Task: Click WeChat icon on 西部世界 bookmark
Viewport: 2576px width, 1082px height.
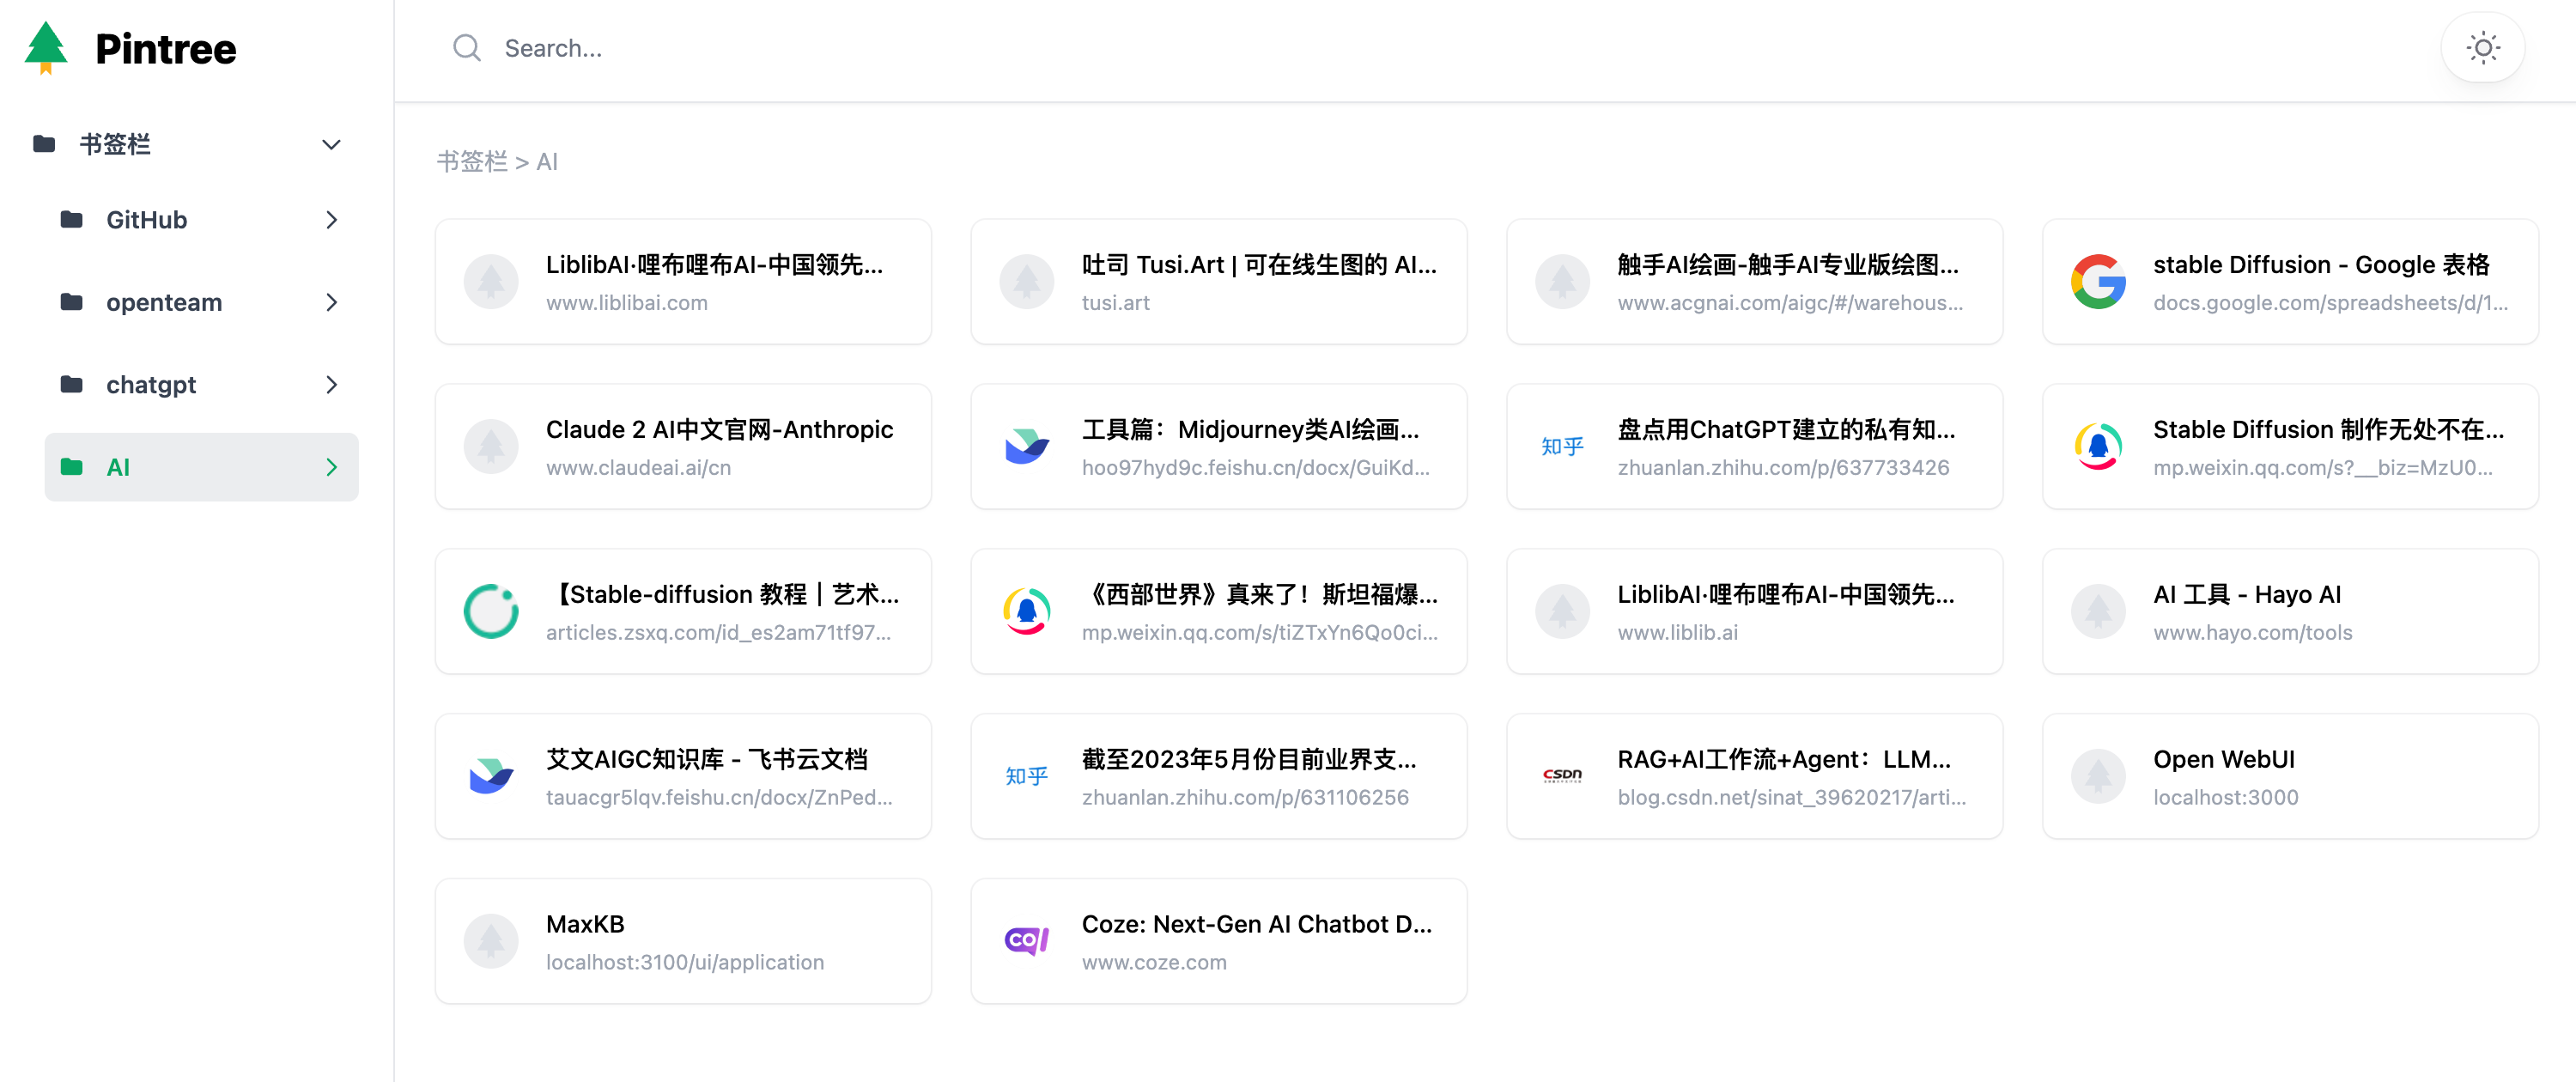Action: [1026, 611]
